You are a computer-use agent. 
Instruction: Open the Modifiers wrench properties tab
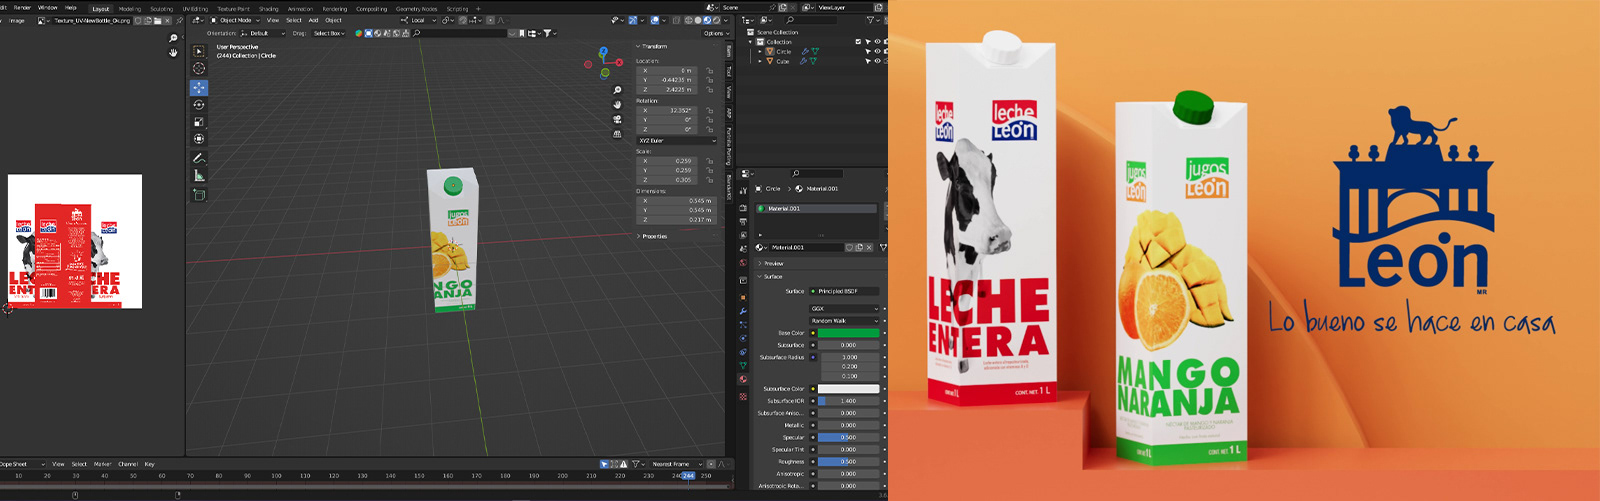743,311
